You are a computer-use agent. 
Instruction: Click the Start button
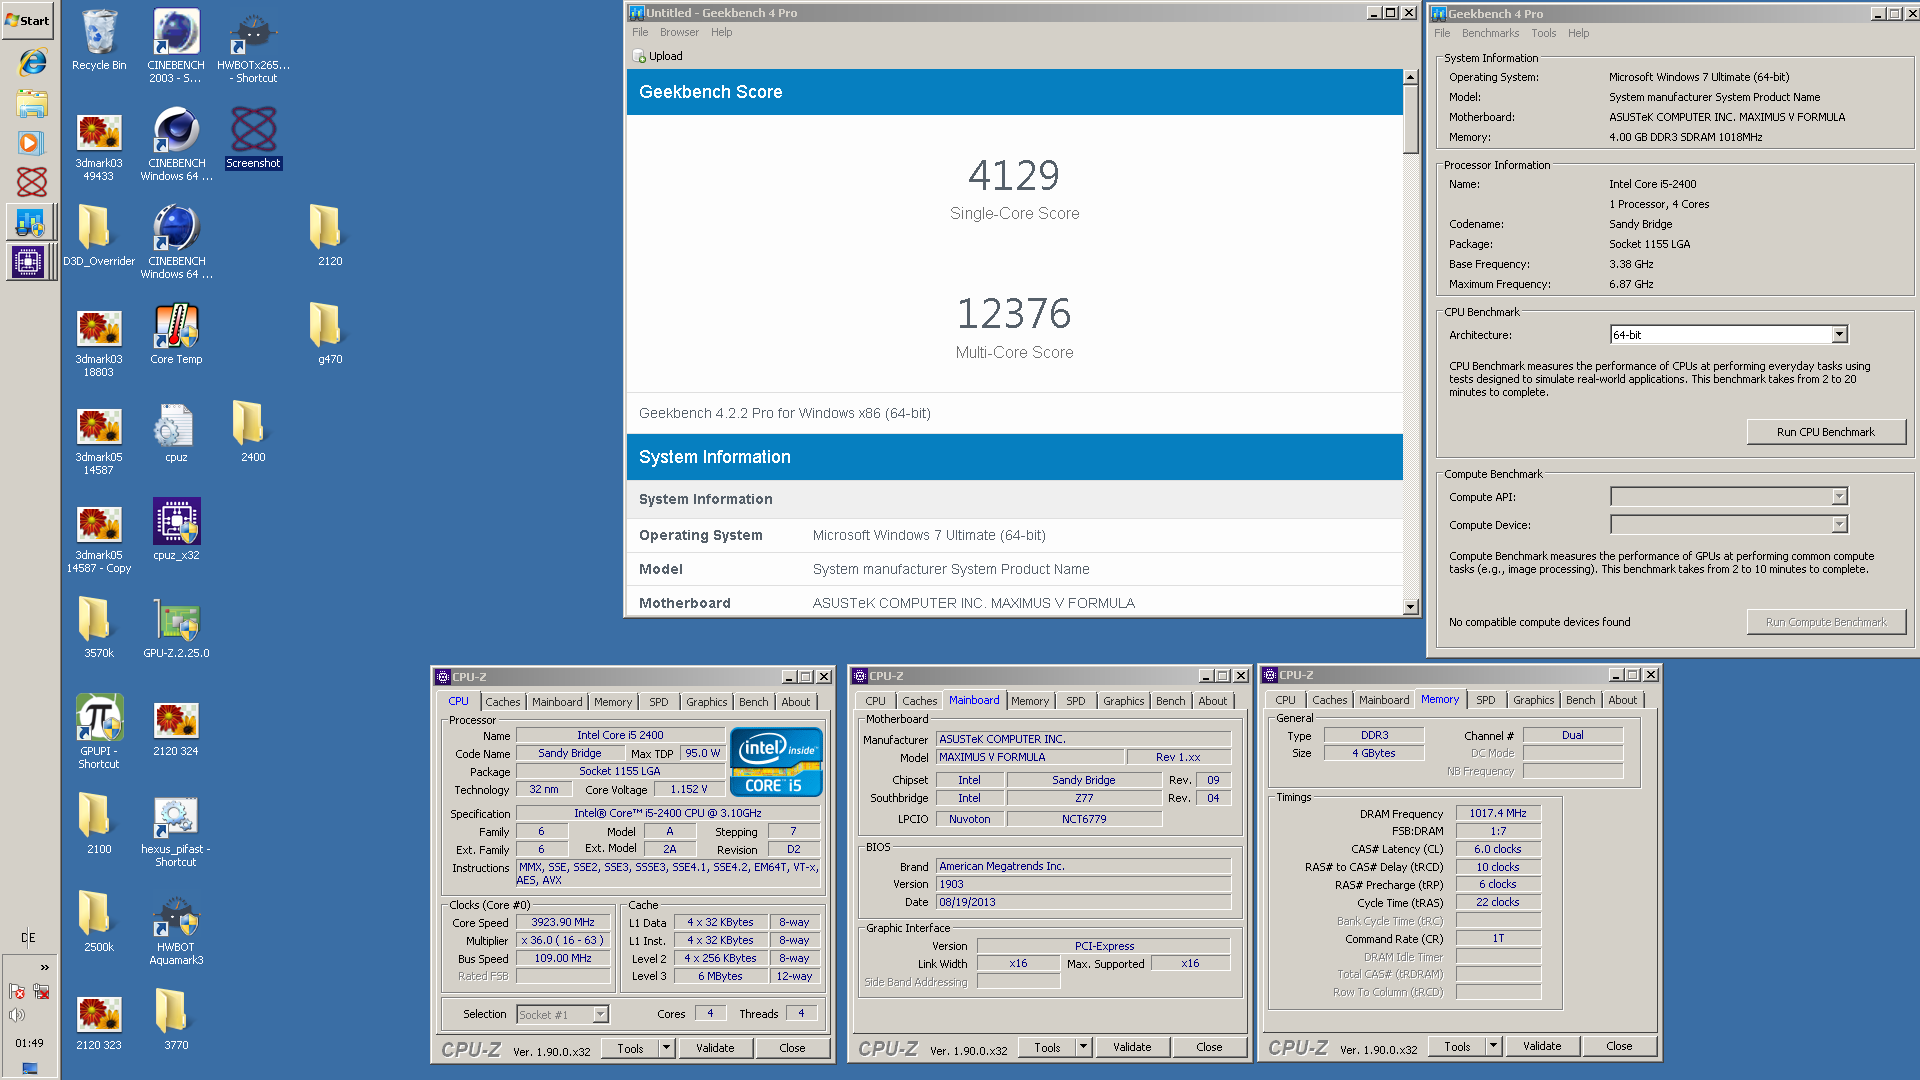coord(28,20)
